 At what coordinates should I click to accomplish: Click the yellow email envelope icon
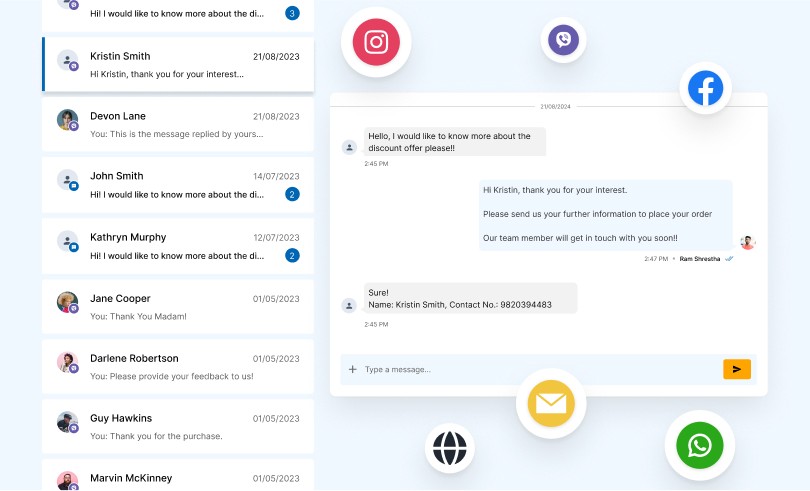pyautogui.click(x=551, y=403)
